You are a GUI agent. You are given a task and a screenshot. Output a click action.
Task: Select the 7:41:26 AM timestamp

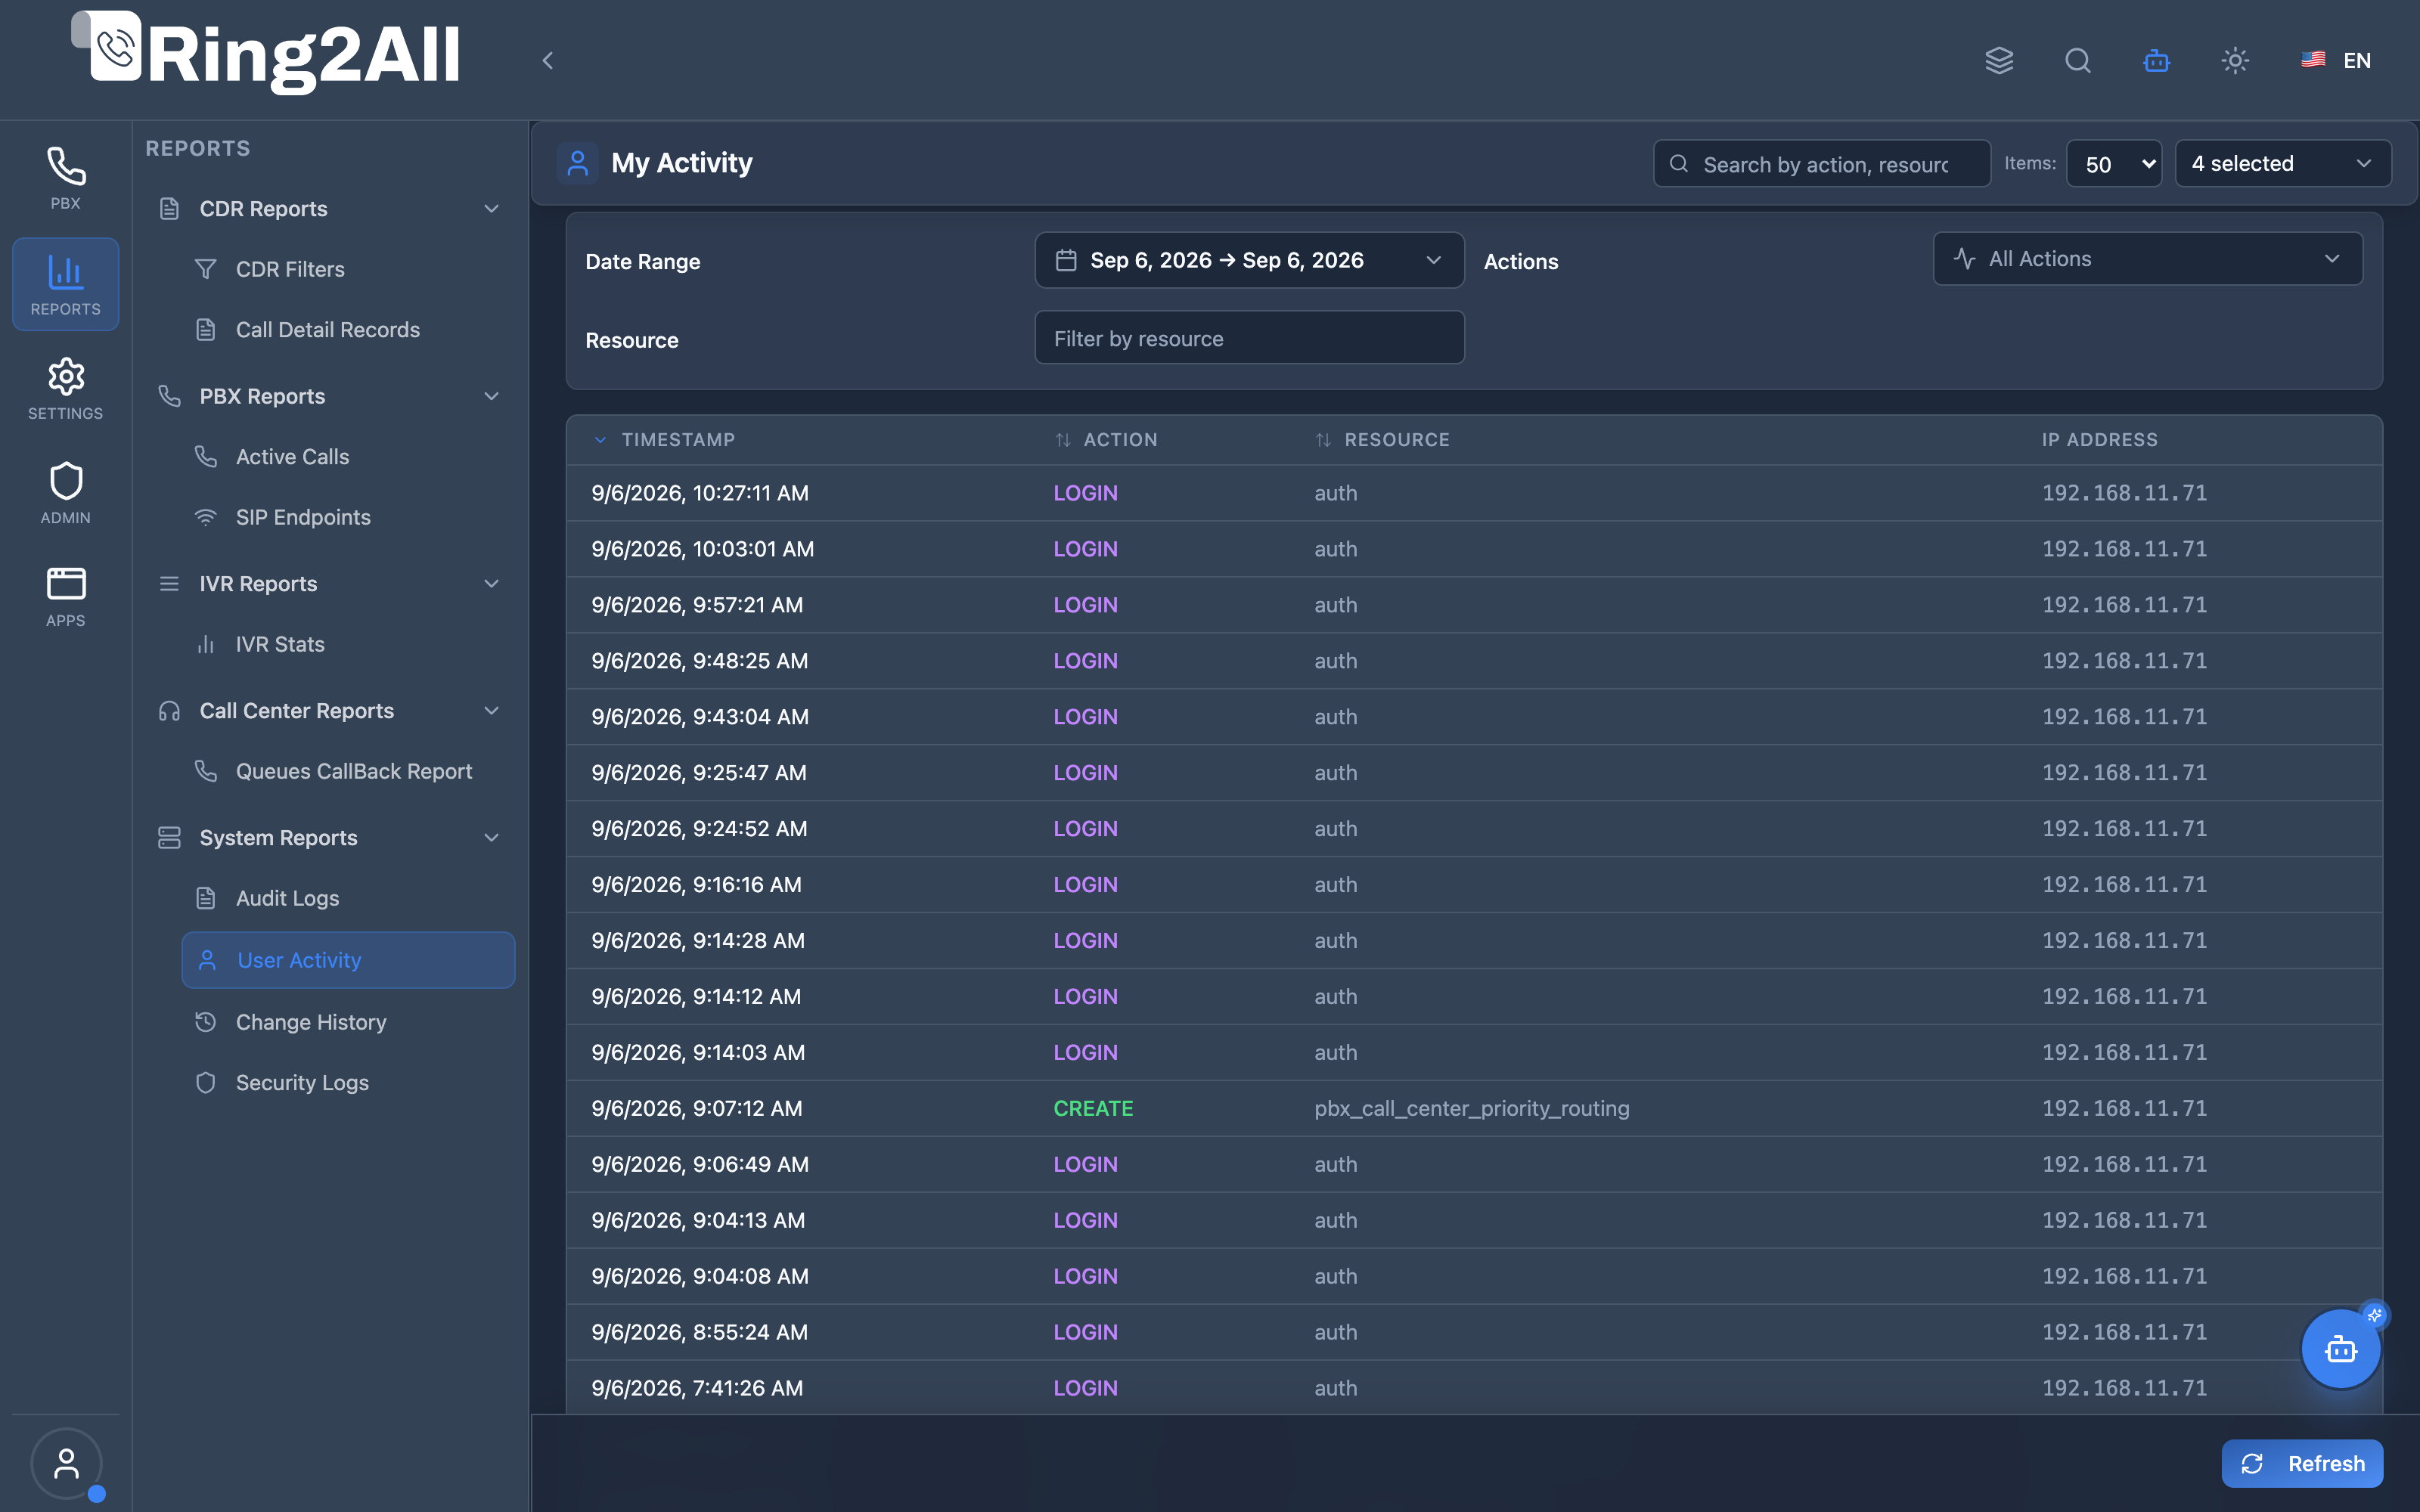(x=697, y=1388)
